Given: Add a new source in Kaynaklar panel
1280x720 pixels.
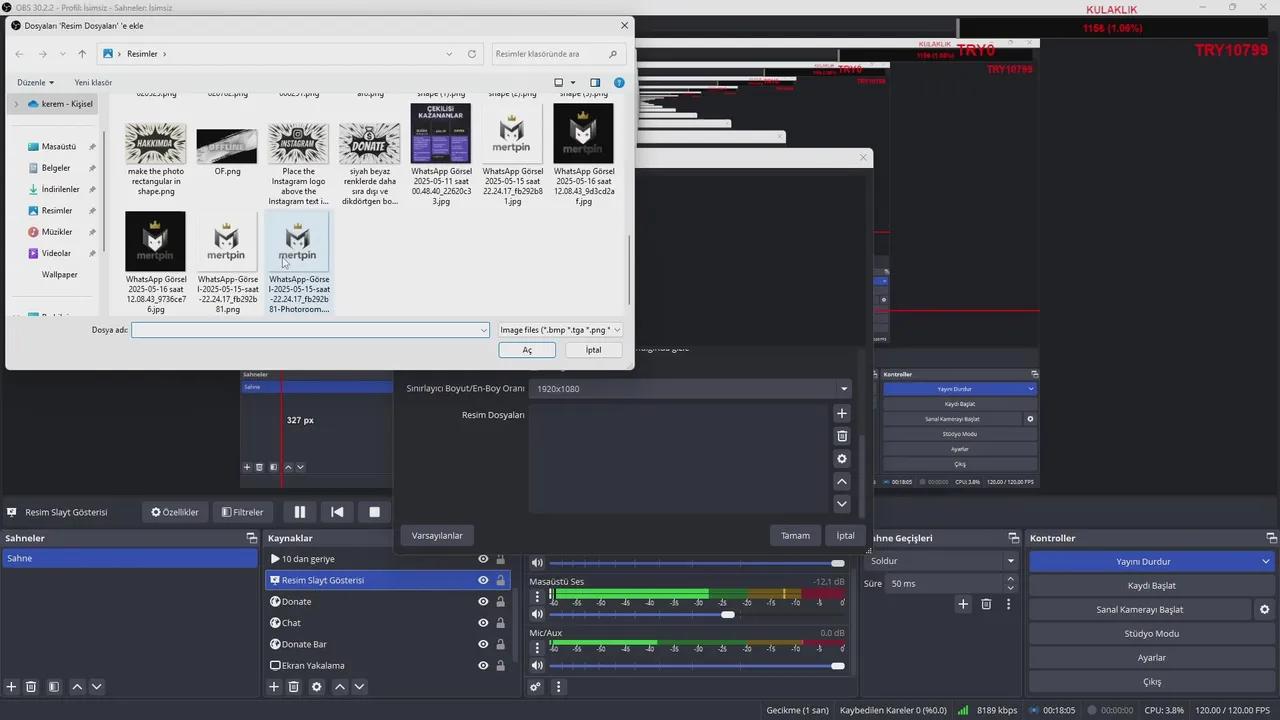Looking at the screenshot, I should tap(273, 687).
